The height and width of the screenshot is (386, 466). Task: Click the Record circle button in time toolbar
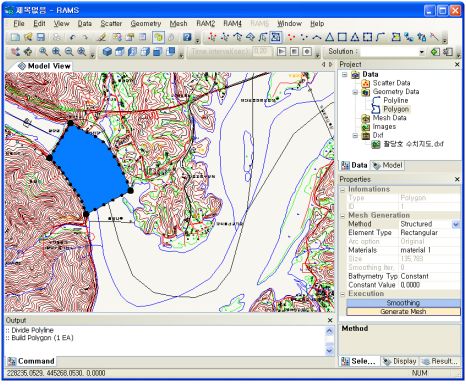pyautogui.click(x=307, y=52)
